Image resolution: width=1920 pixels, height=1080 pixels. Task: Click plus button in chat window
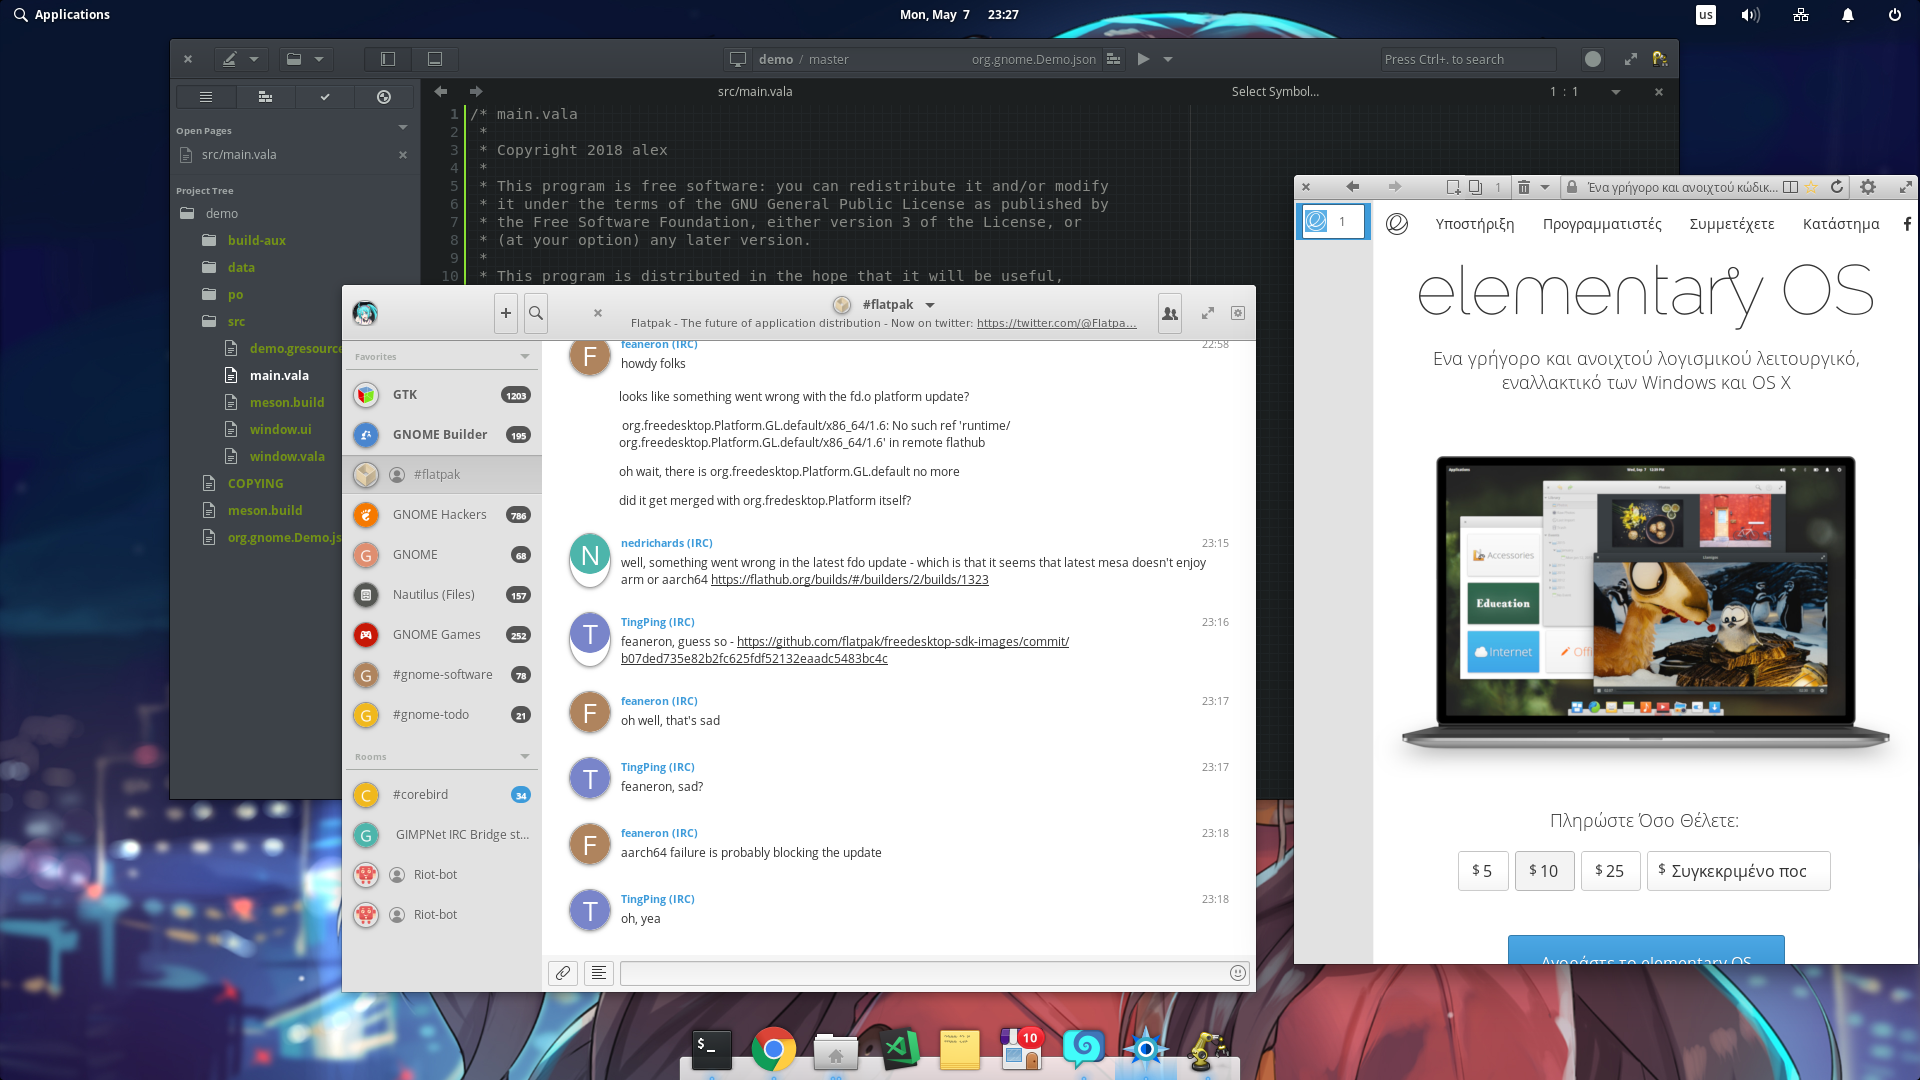tap(506, 313)
